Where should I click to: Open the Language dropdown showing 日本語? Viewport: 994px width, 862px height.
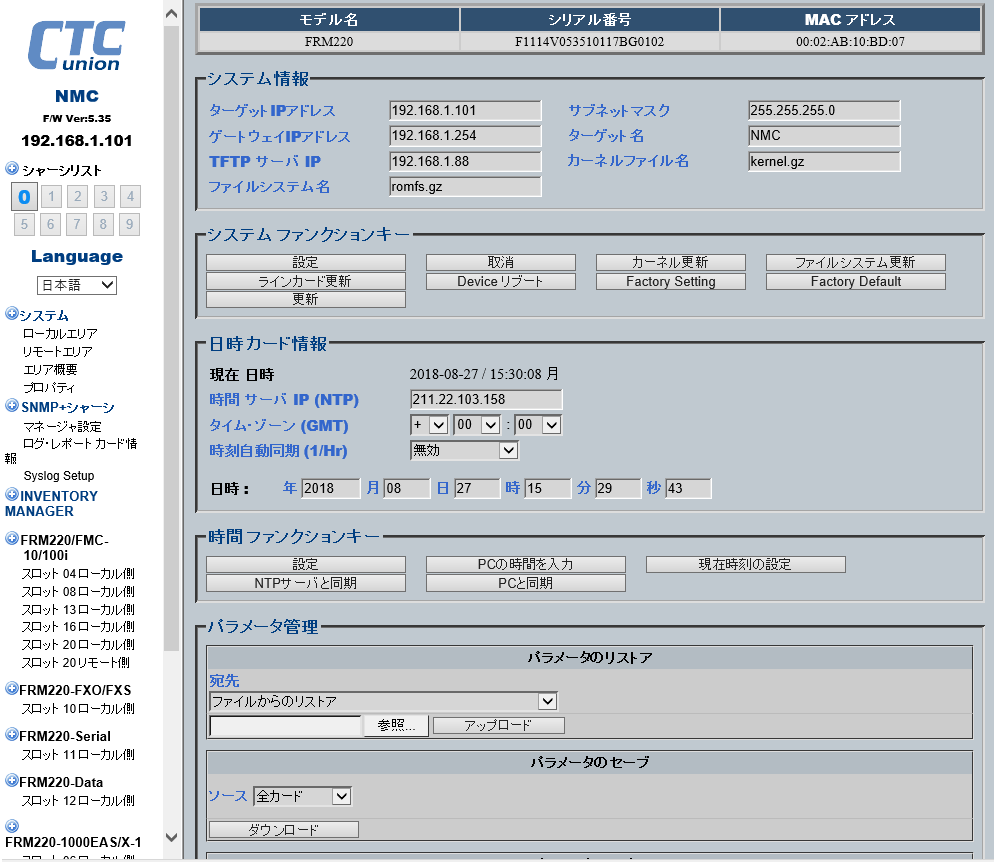[x=77, y=285]
